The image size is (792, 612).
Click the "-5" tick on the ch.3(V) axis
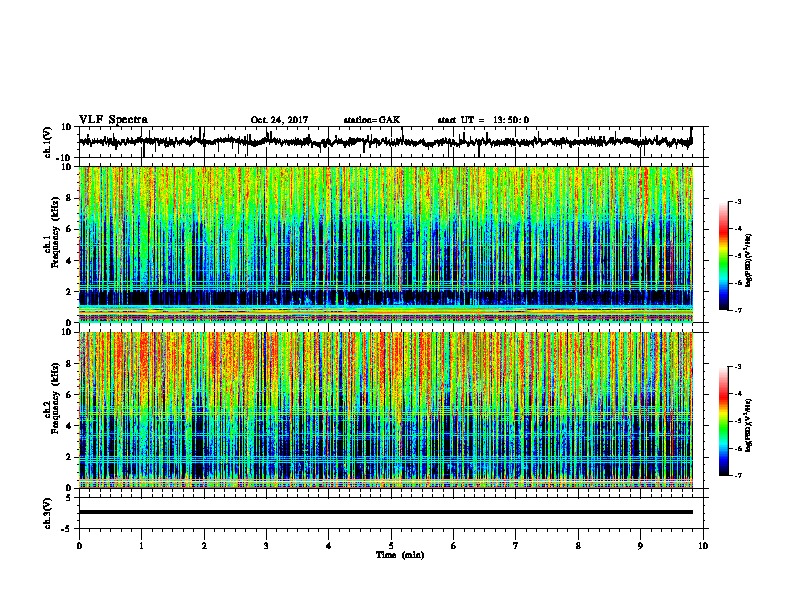coord(68,529)
